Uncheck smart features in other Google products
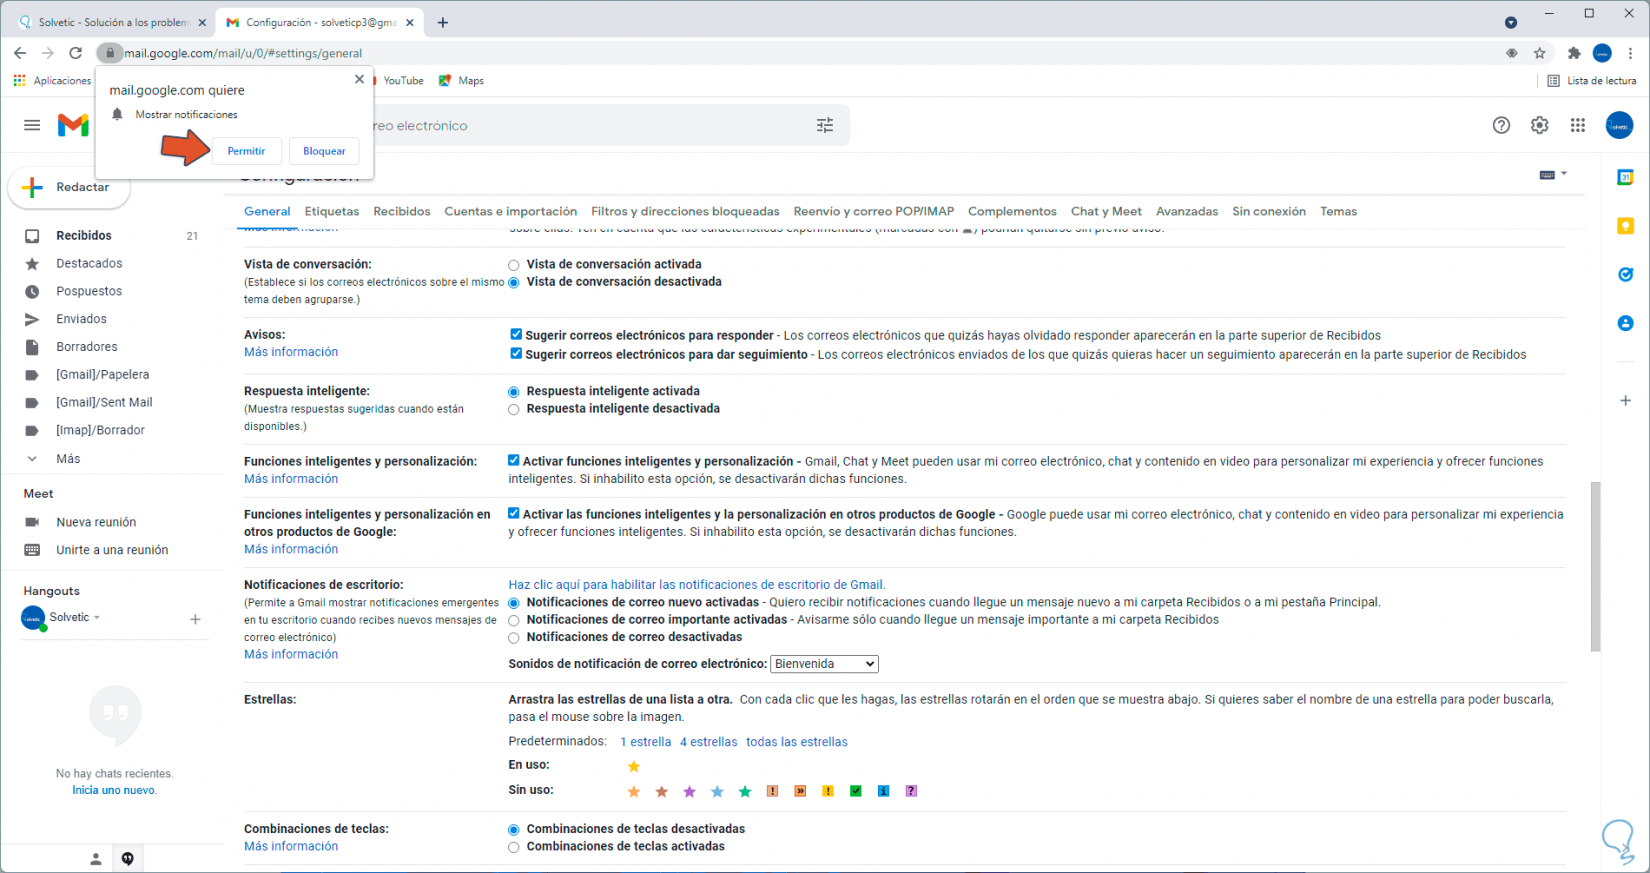The height and width of the screenshot is (873, 1650). click(x=514, y=513)
